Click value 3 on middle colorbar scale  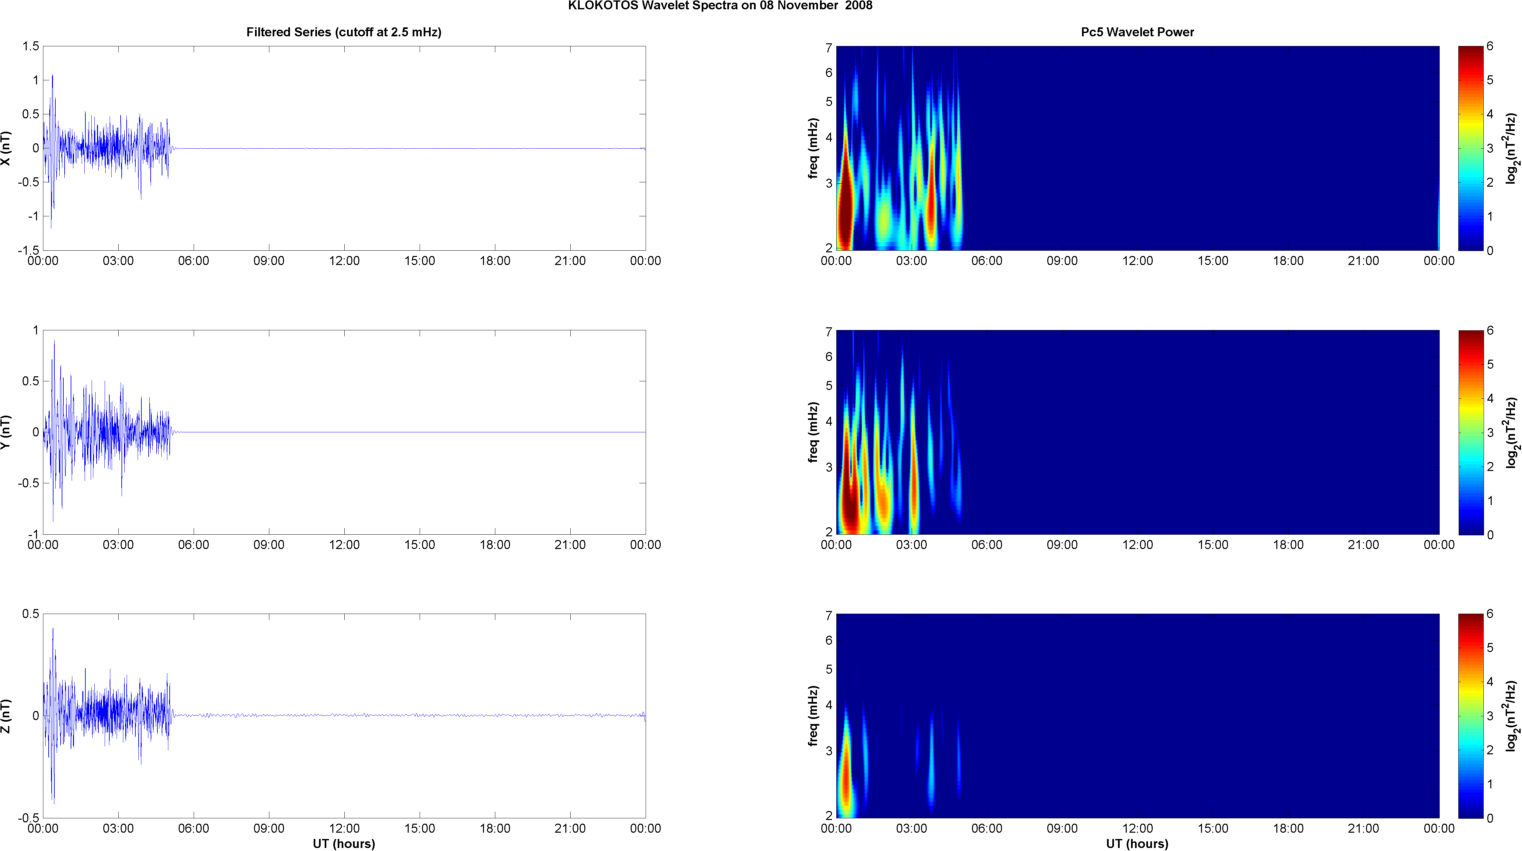(x=1490, y=433)
